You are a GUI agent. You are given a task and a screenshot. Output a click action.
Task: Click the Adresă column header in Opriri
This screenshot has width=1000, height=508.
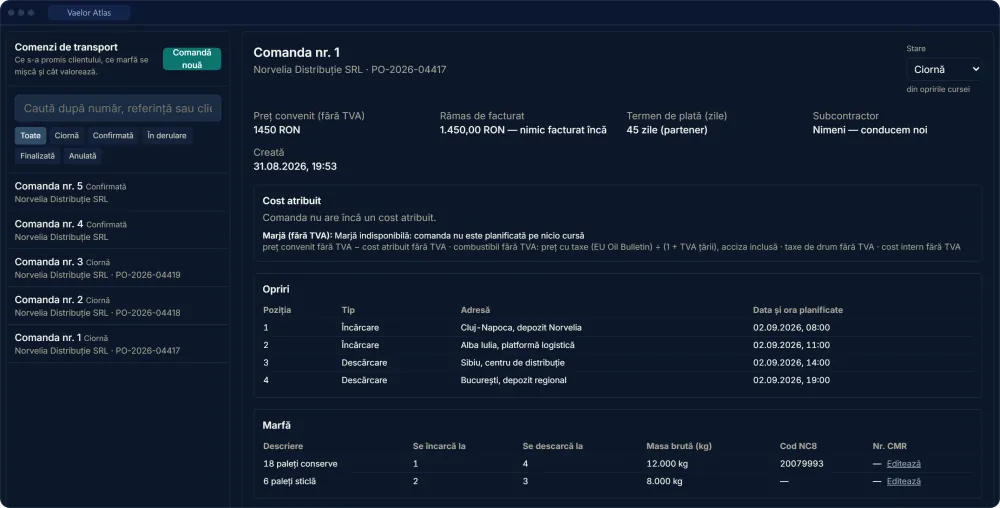(475, 310)
